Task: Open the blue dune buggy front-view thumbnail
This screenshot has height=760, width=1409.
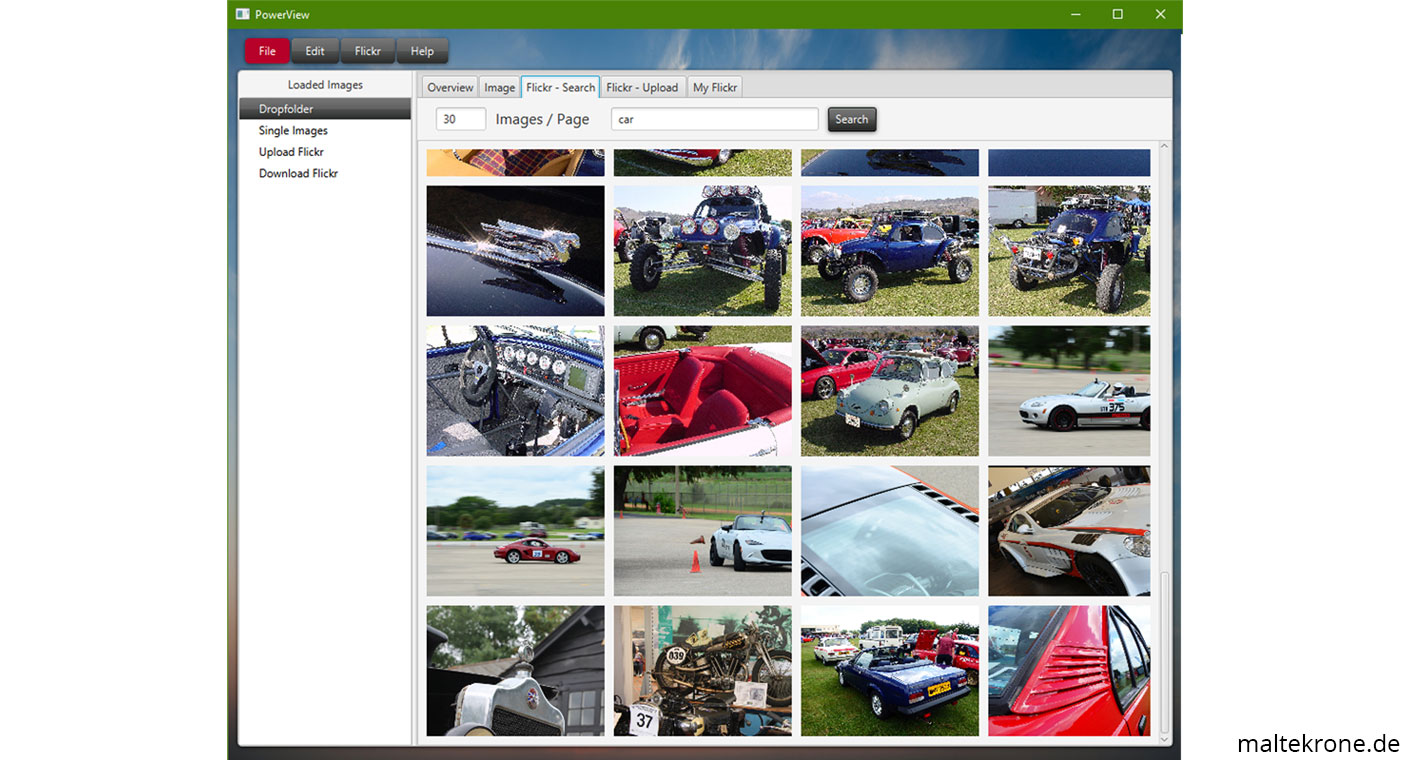Action: pyautogui.click(x=703, y=251)
